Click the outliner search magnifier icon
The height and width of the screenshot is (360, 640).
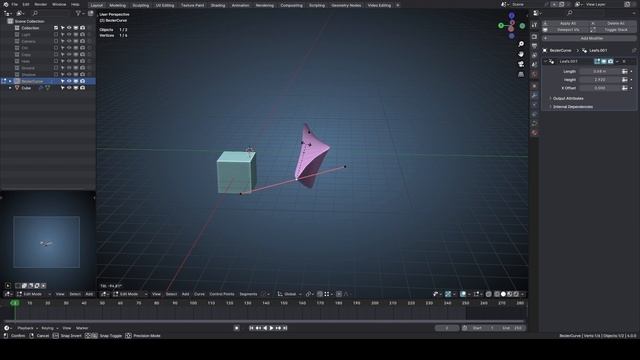[x=35, y=13]
